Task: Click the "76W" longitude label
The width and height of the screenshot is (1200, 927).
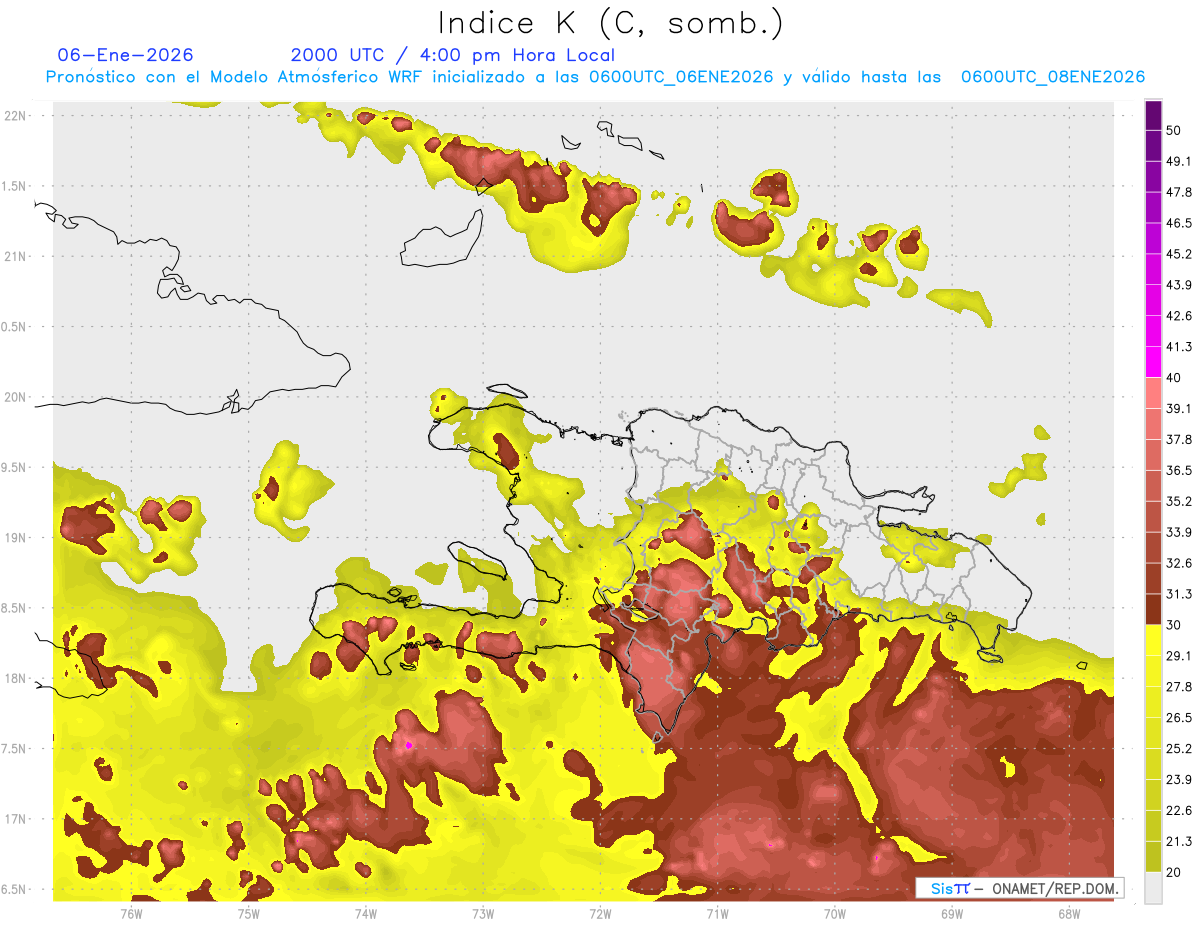Action: pyautogui.click(x=131, y=913)
